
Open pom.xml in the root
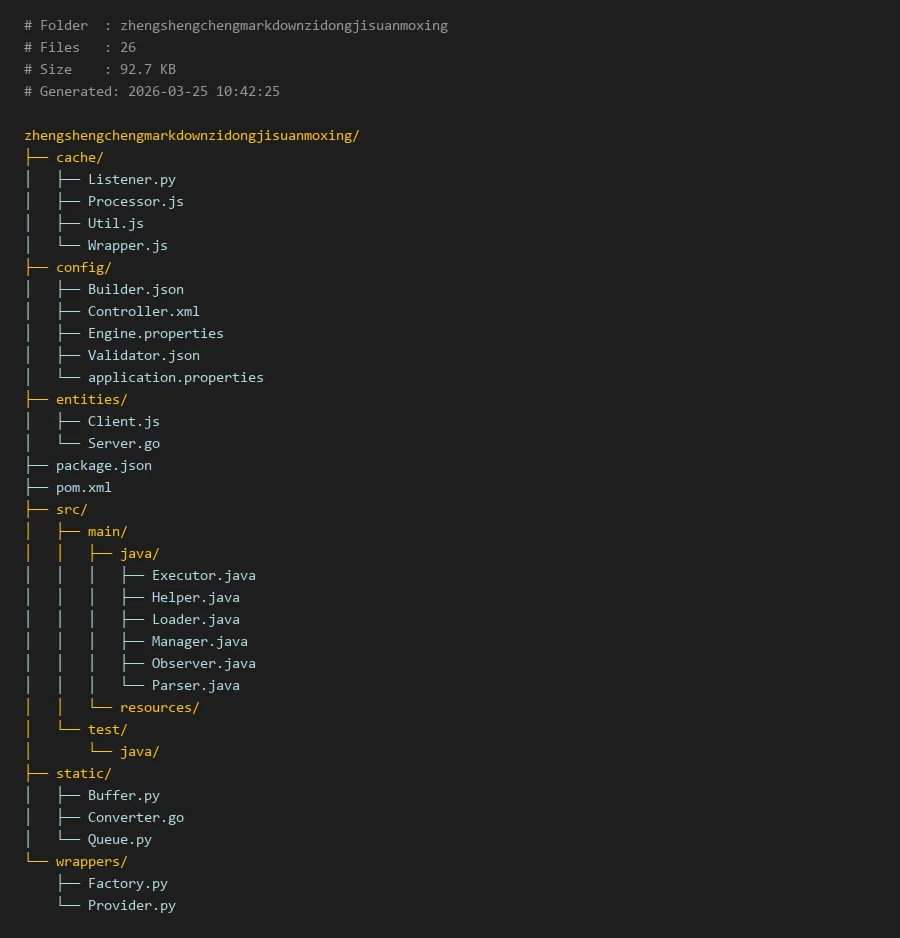pos(83,487)
